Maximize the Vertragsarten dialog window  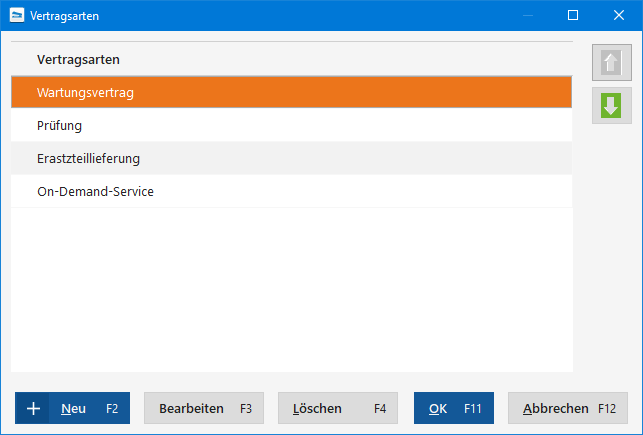coord(573,16)
